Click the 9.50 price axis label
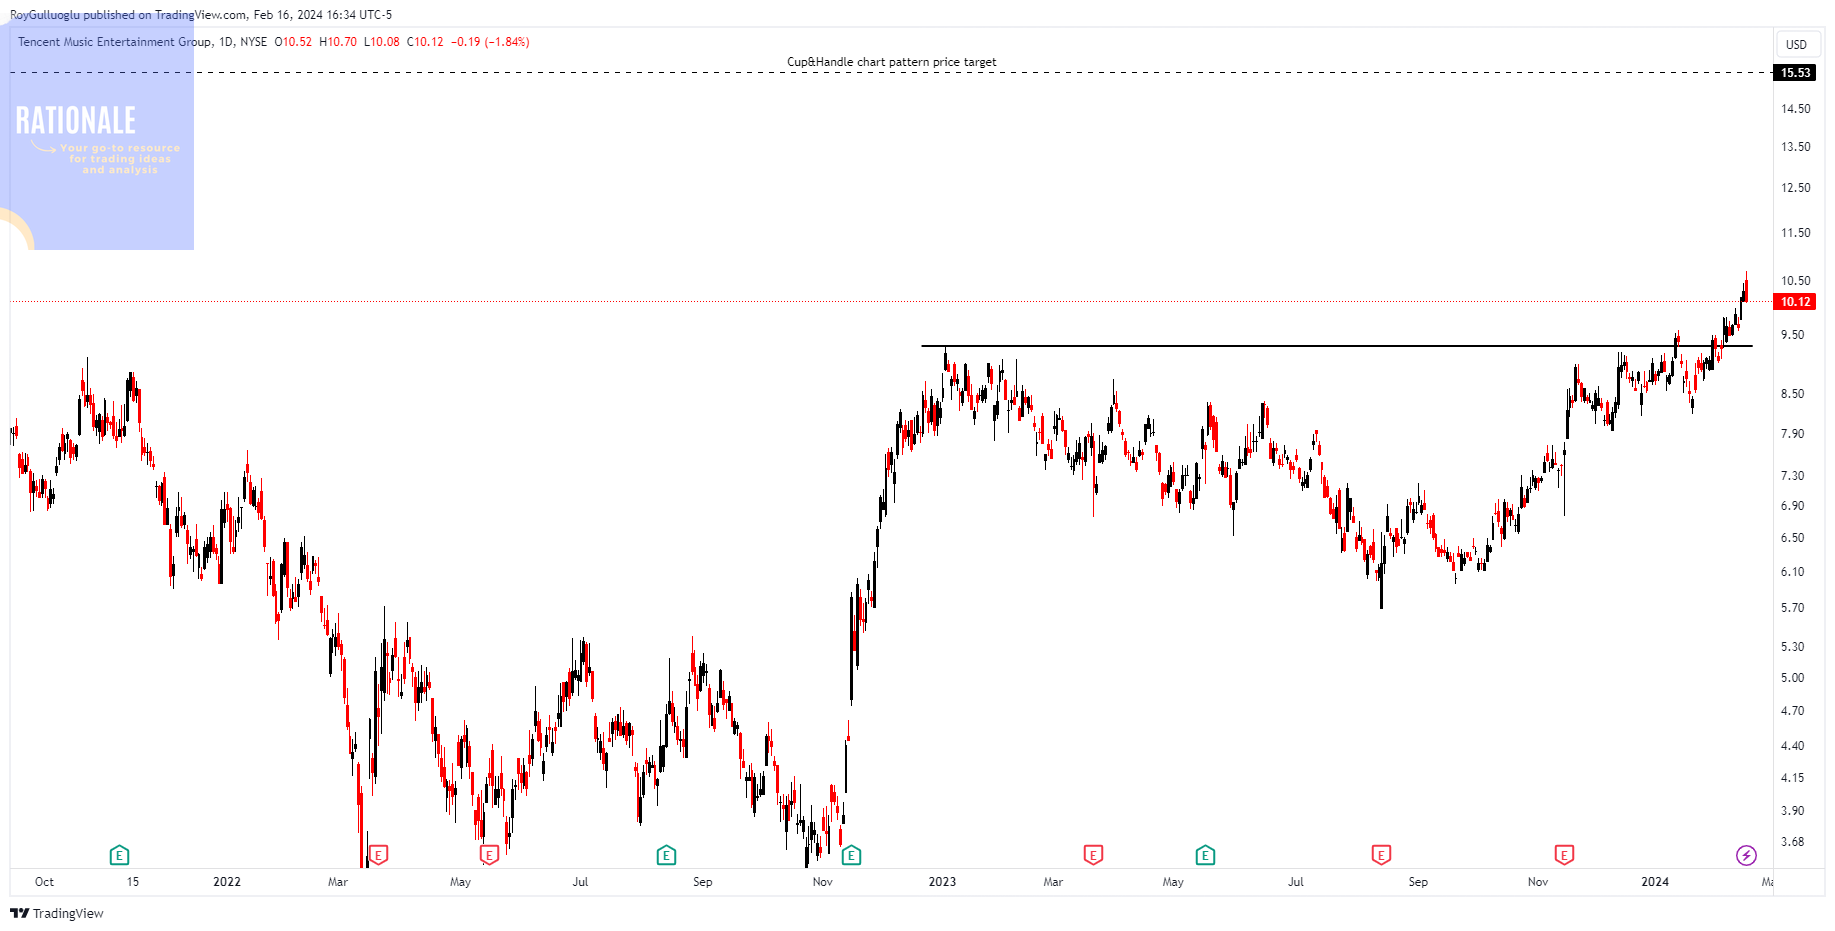 point(1793,335)
